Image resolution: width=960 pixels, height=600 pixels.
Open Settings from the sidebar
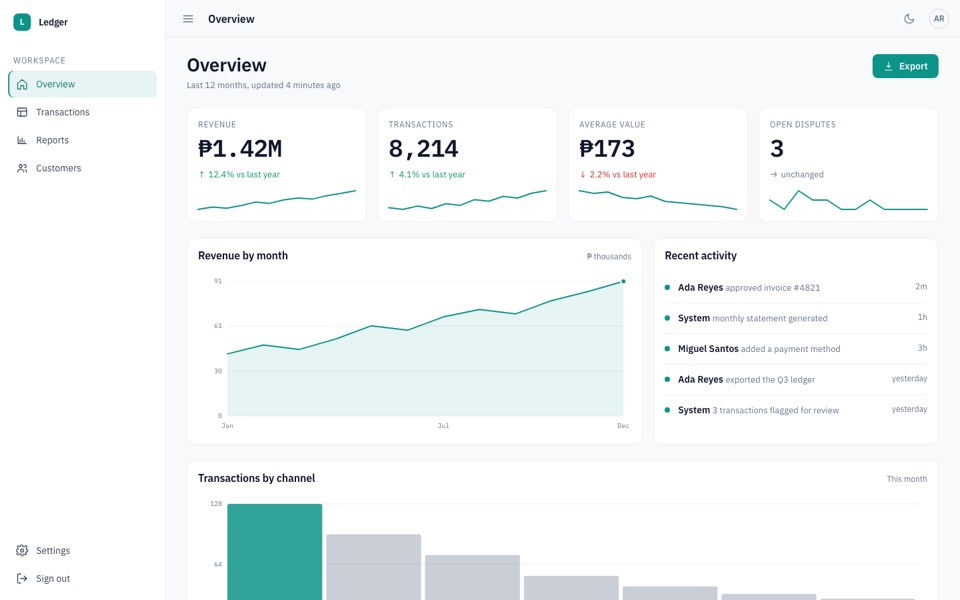(x=83, y=550)
